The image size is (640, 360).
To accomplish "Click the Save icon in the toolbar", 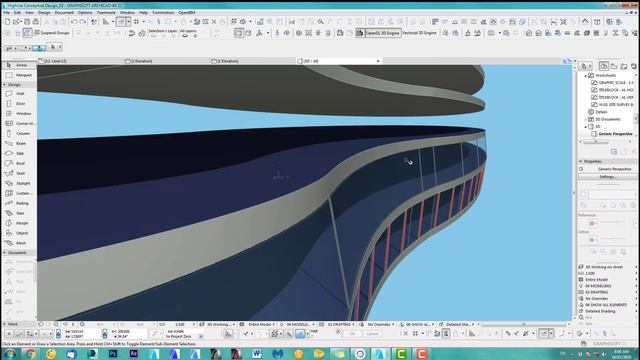I will (27, 22).
